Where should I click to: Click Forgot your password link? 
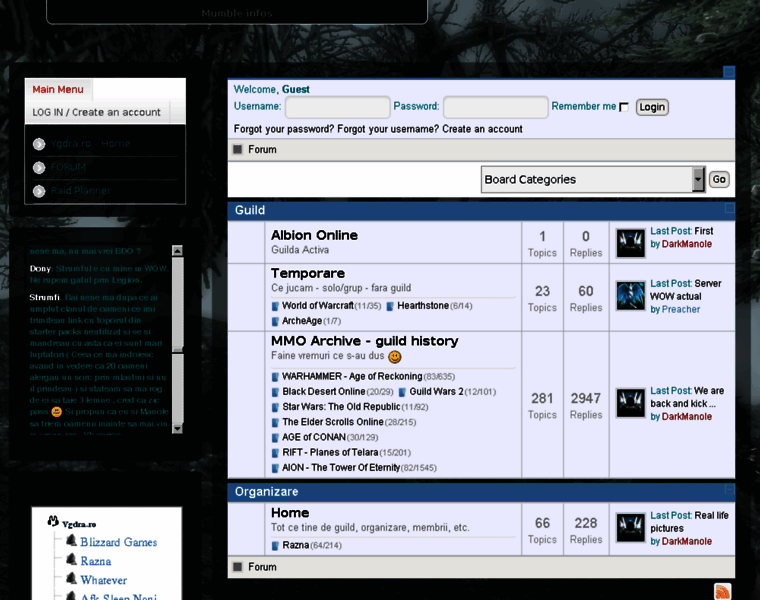[x=284, y=129]
